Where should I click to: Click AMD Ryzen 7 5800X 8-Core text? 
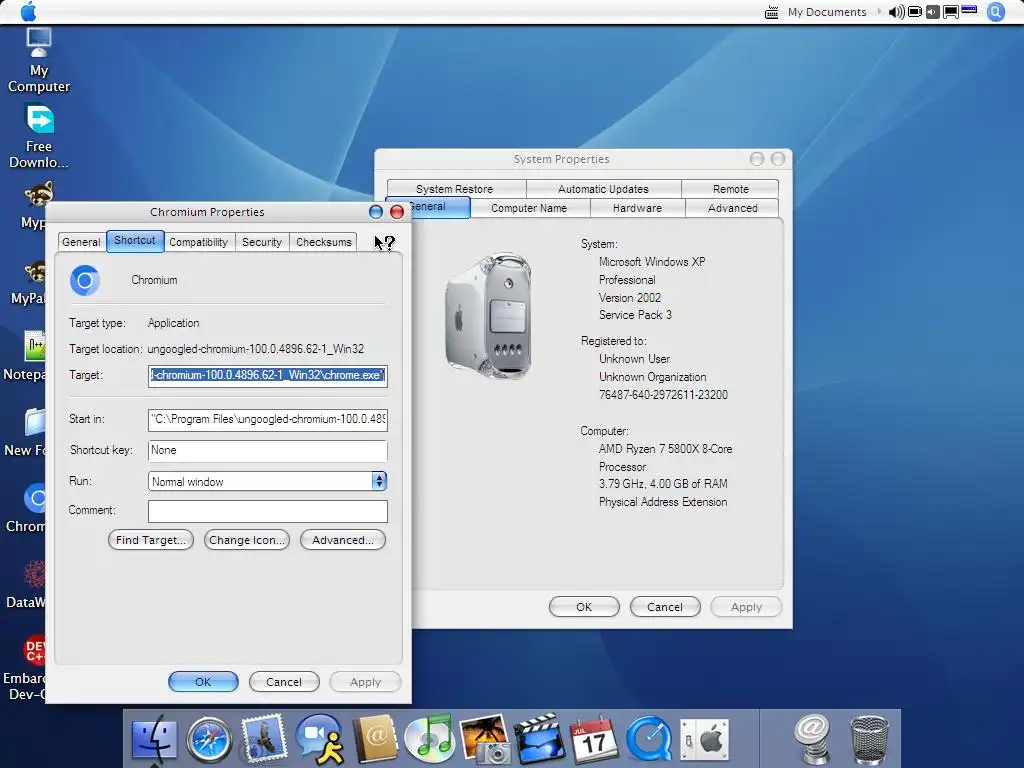pyautogui.click(x=665, y=449)
